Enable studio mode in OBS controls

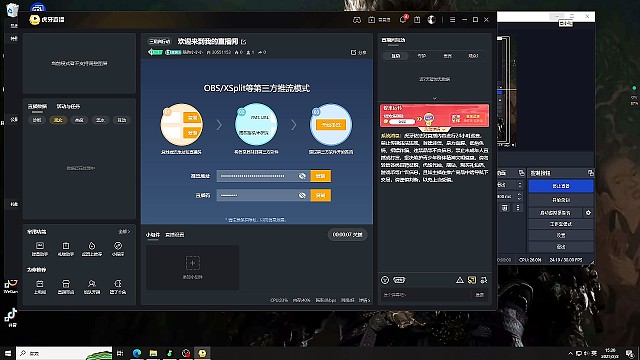pyautogui.click(x=561, y=224)
